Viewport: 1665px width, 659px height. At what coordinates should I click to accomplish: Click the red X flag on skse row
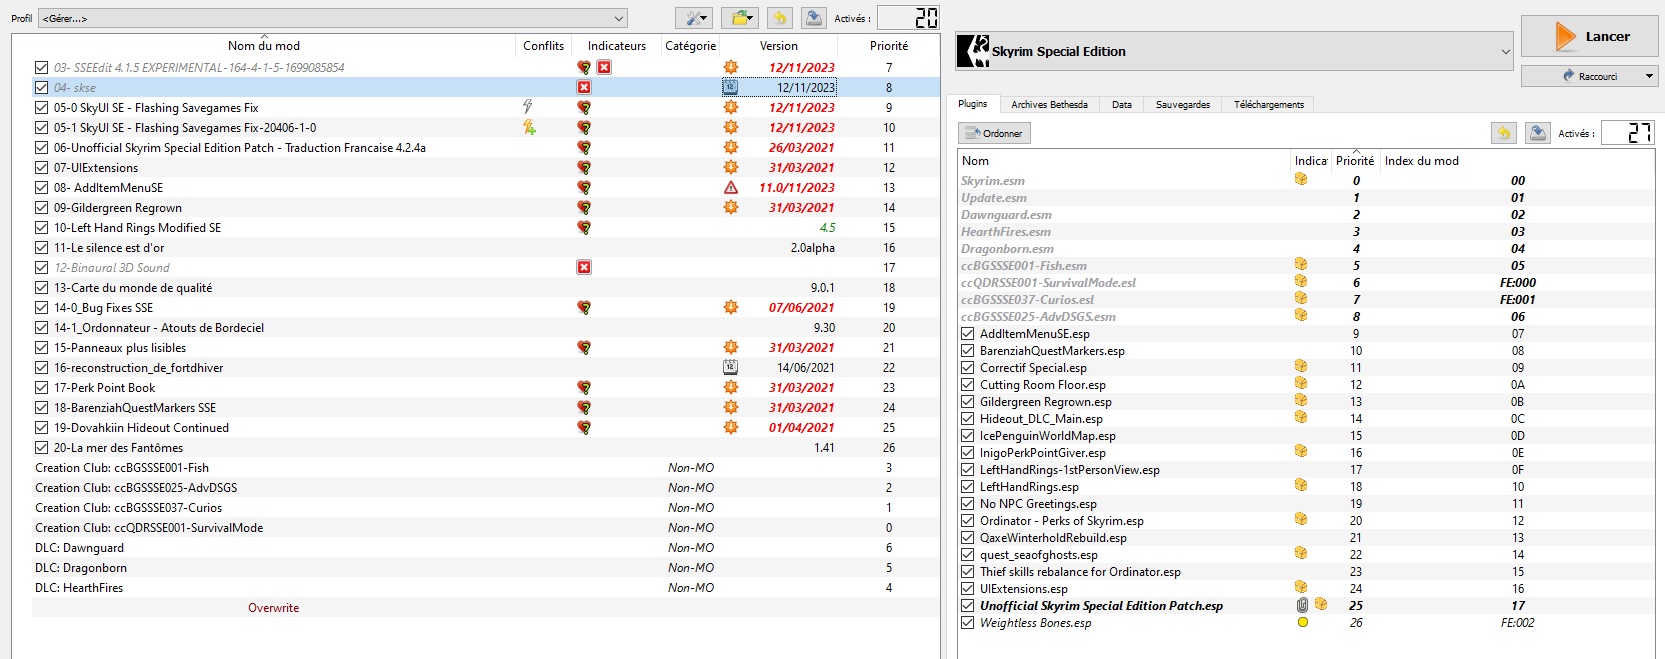coord(584,87)
